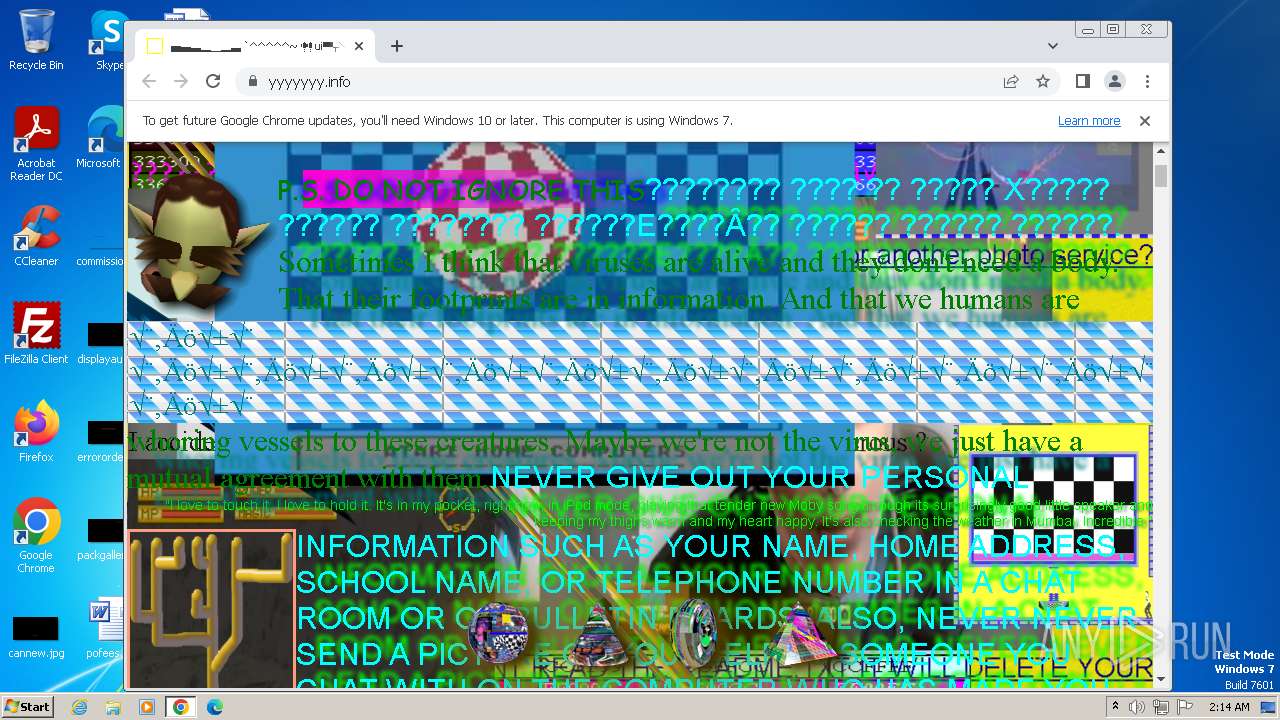Dismiss the Chrome update notification bar
Image resolution: width=1280 pixels, height=720 pixels.
point(1145,121)
